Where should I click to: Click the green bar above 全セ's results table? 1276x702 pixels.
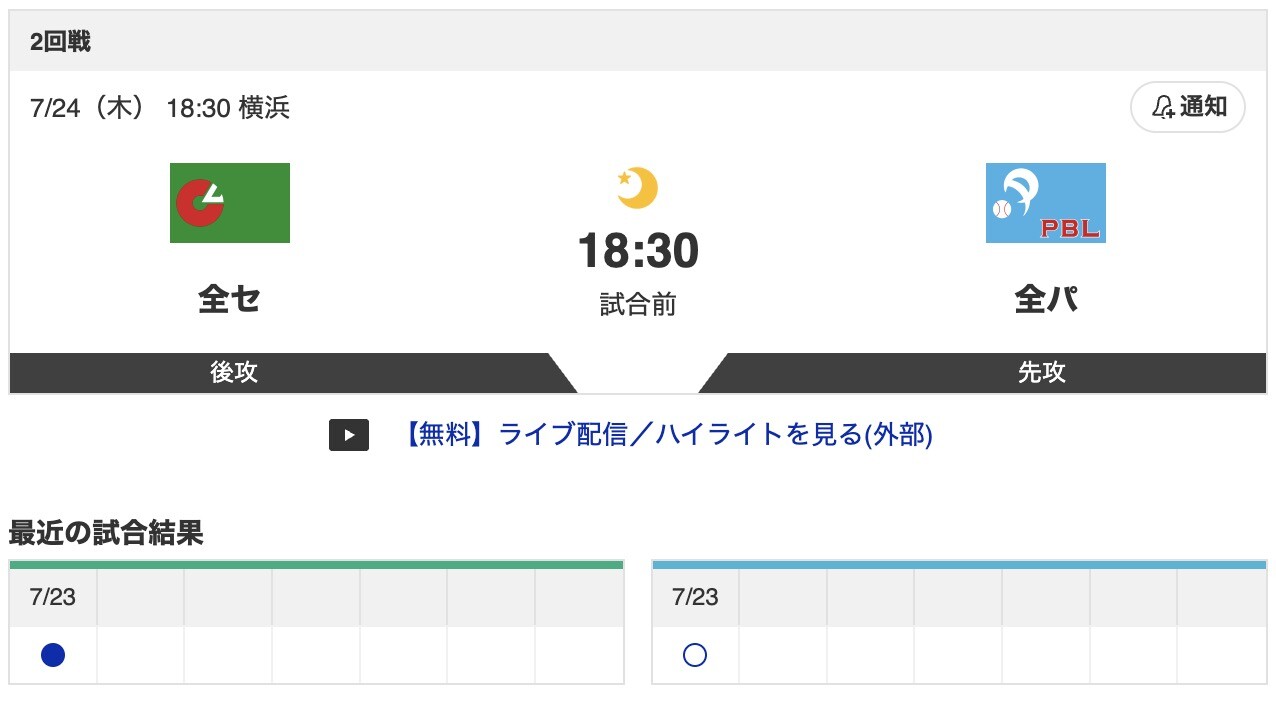coord(316,563)
